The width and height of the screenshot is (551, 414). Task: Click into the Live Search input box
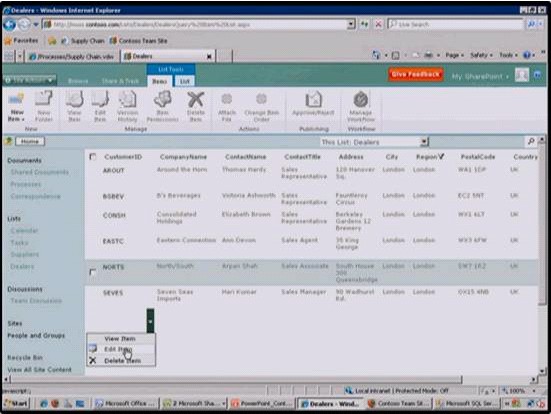pos(455,24)
